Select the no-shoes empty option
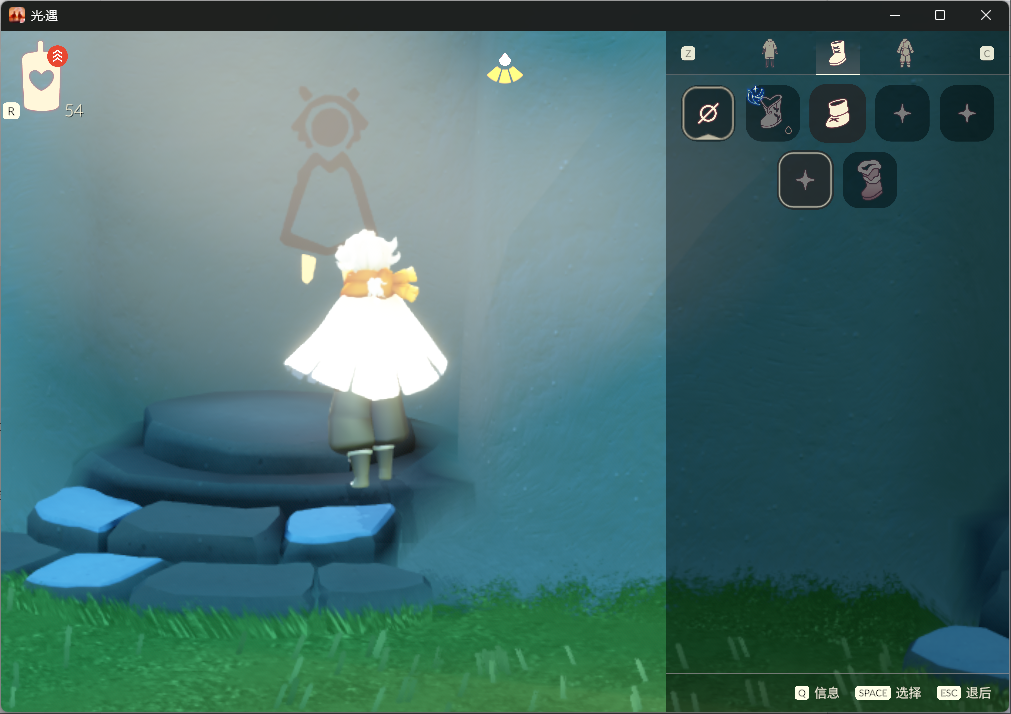Screen dimensions: 1011x714 pyautogui.click(x=708, y=114)
